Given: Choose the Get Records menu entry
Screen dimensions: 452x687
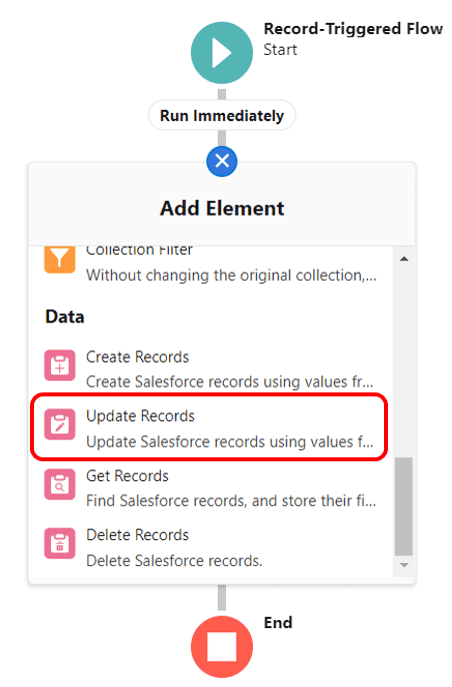Looking at the screenshot, I should coord(210,488).
